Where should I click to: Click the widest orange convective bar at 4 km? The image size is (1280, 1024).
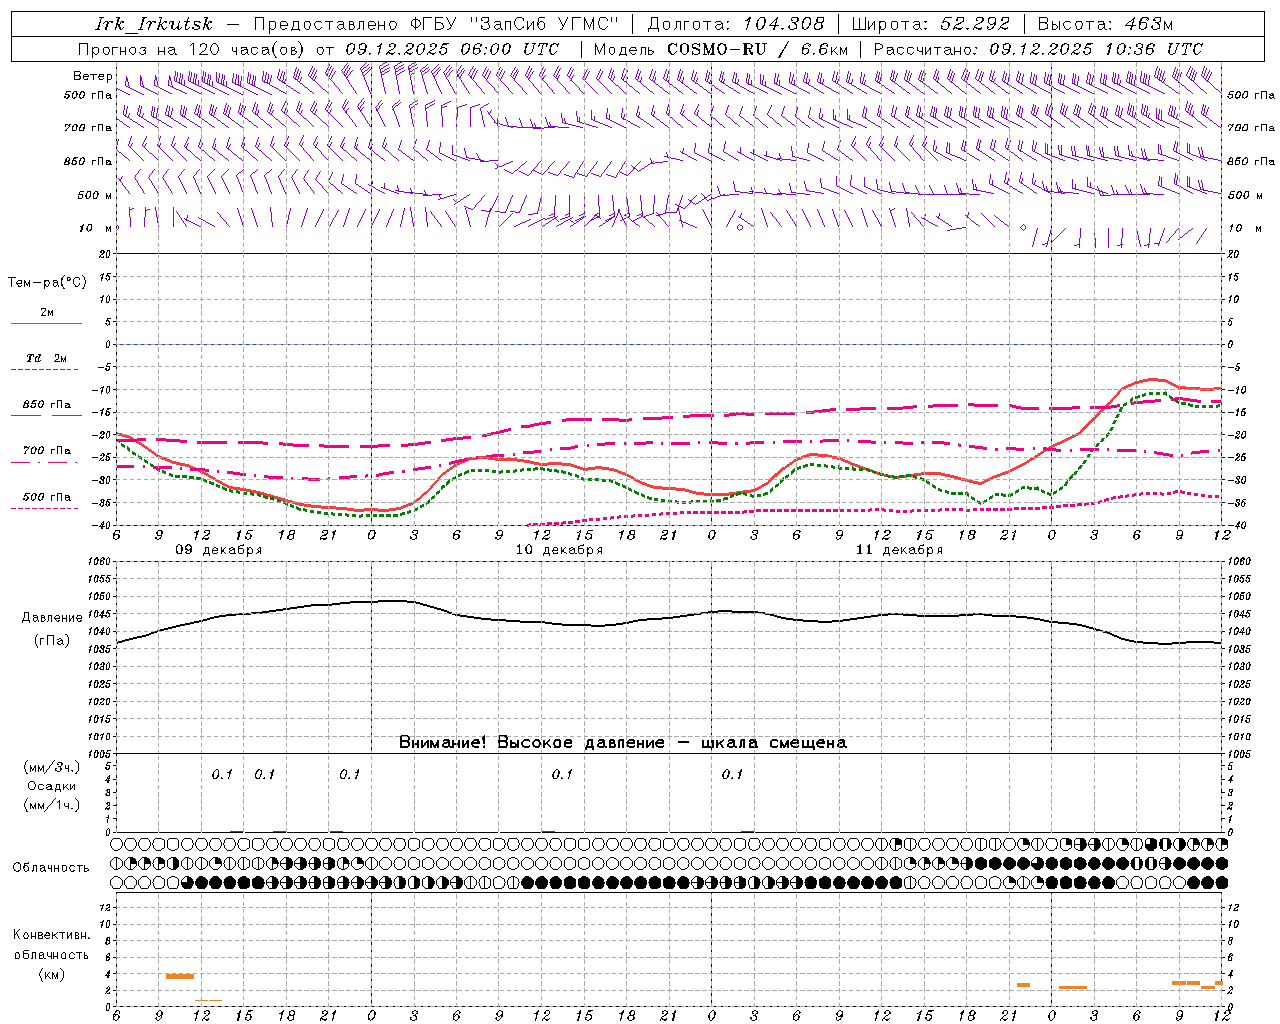[180, 976]
